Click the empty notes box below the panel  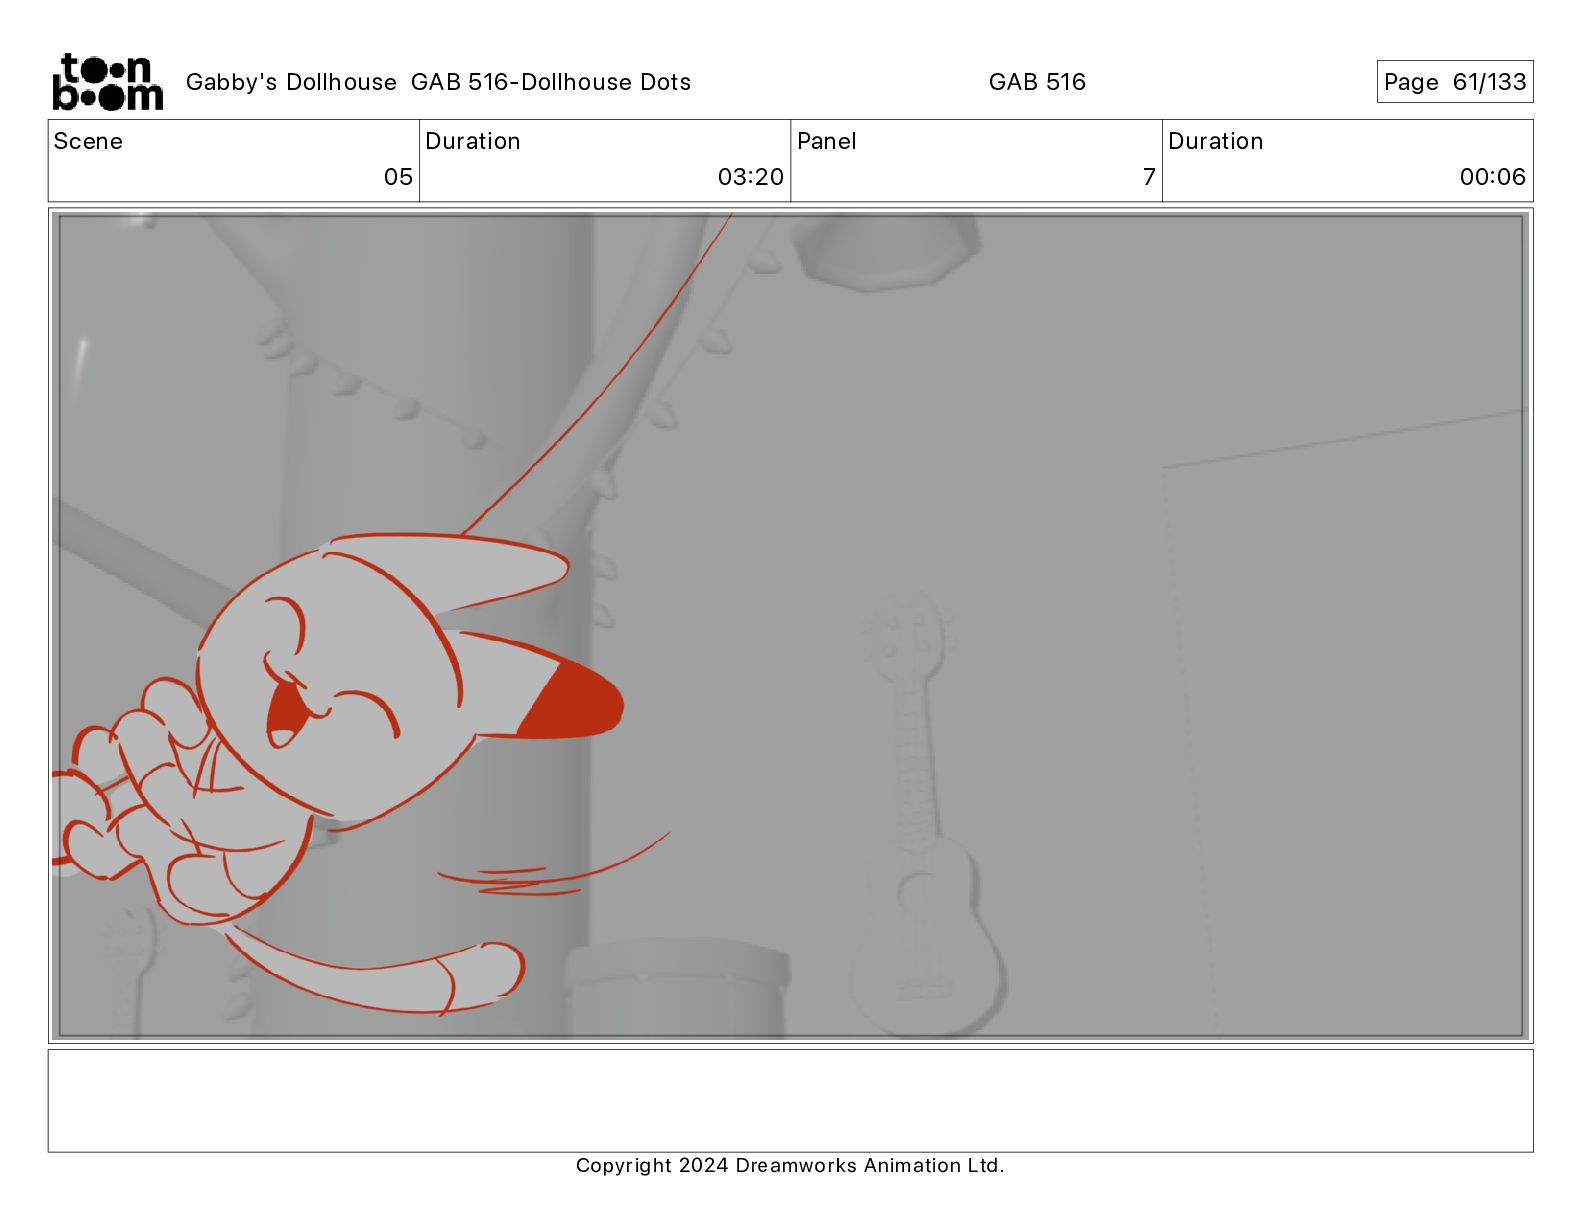[791, 1100]
